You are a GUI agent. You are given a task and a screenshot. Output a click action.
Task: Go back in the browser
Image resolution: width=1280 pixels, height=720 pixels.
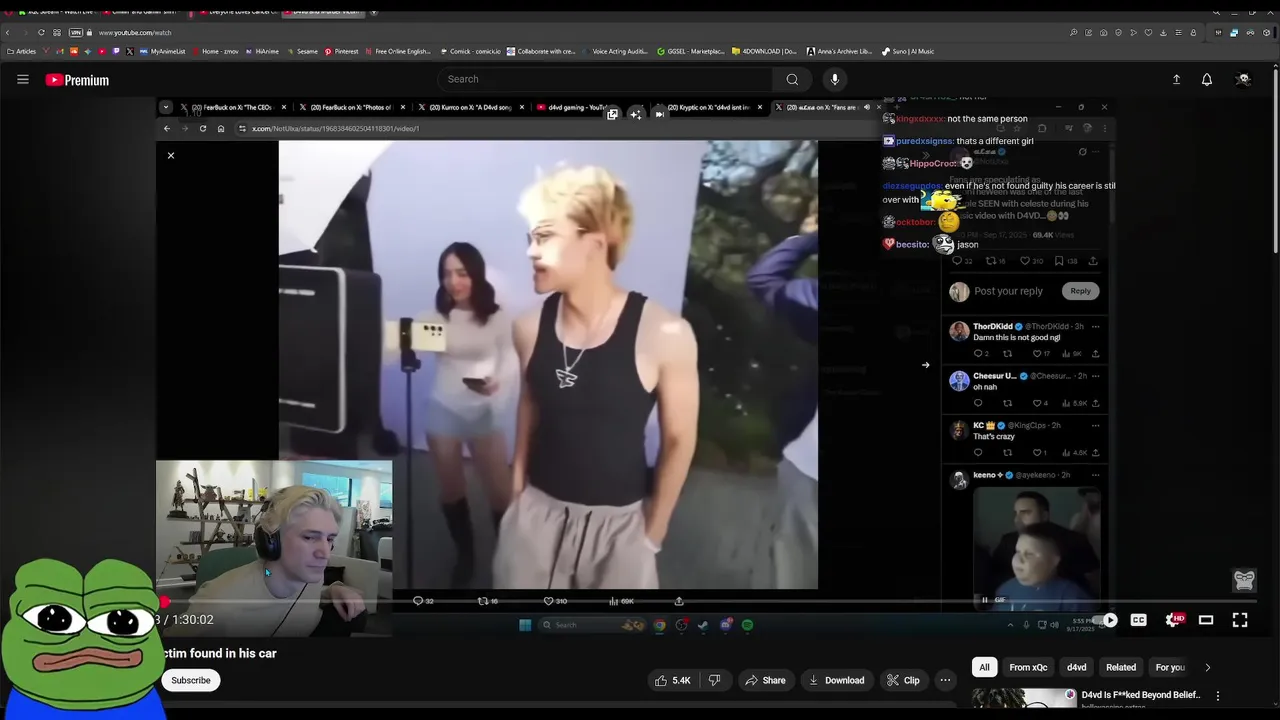(x=8, y=32)
